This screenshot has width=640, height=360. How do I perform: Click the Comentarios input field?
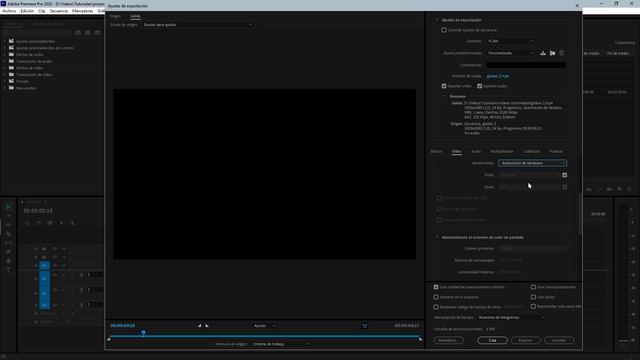pyautogui.click(x=526, y=65)
